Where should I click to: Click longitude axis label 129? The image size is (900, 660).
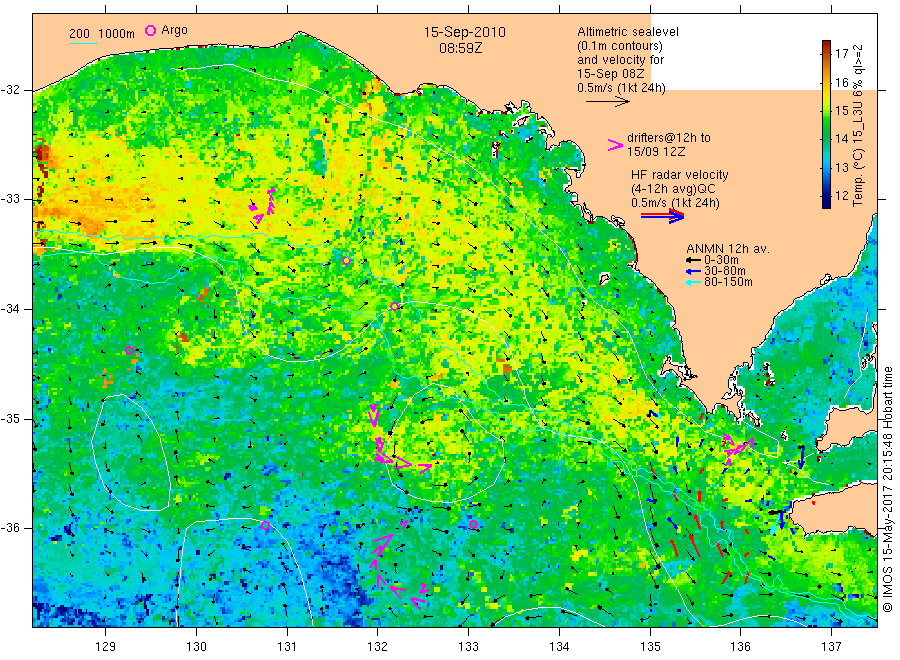106,647
